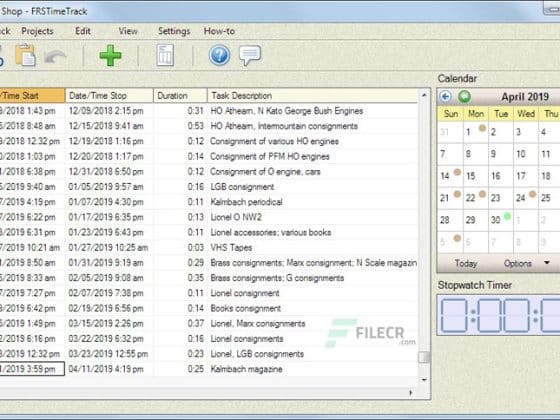Click the vertical scrollbar thumb
560x420 pixels.
424,357
